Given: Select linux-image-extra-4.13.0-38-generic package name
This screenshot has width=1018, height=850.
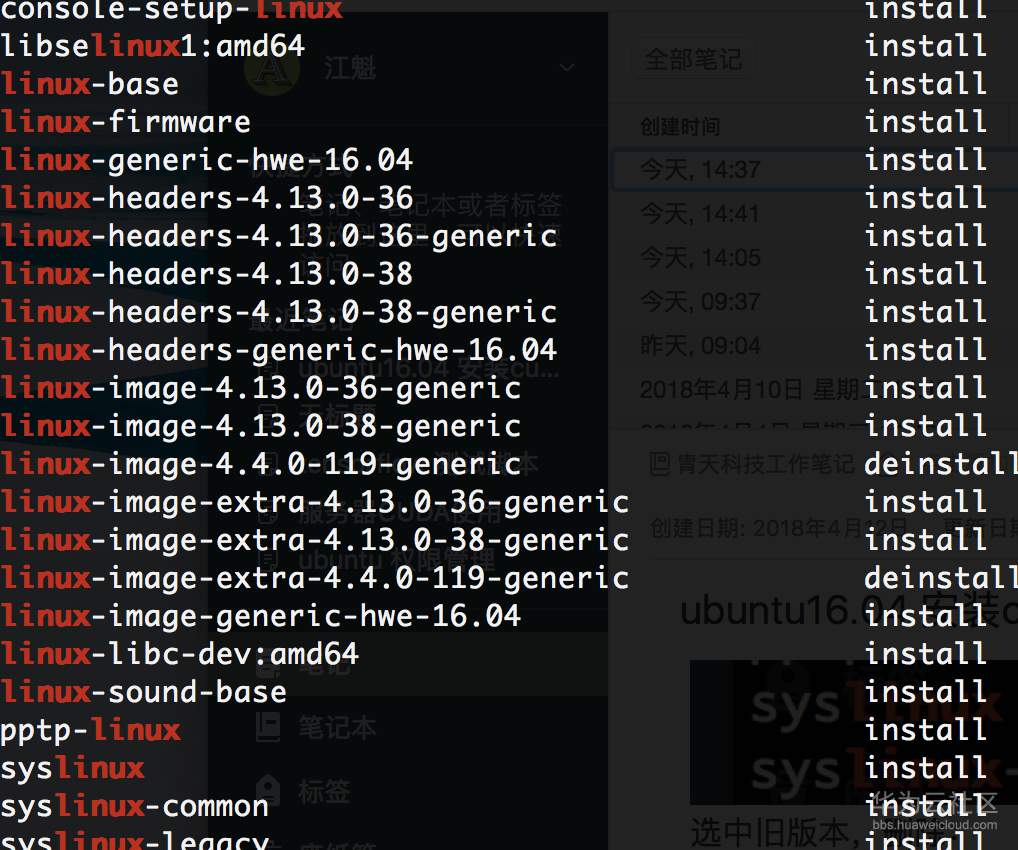Looking at the screenshot, I should click(x=315, y=540).
